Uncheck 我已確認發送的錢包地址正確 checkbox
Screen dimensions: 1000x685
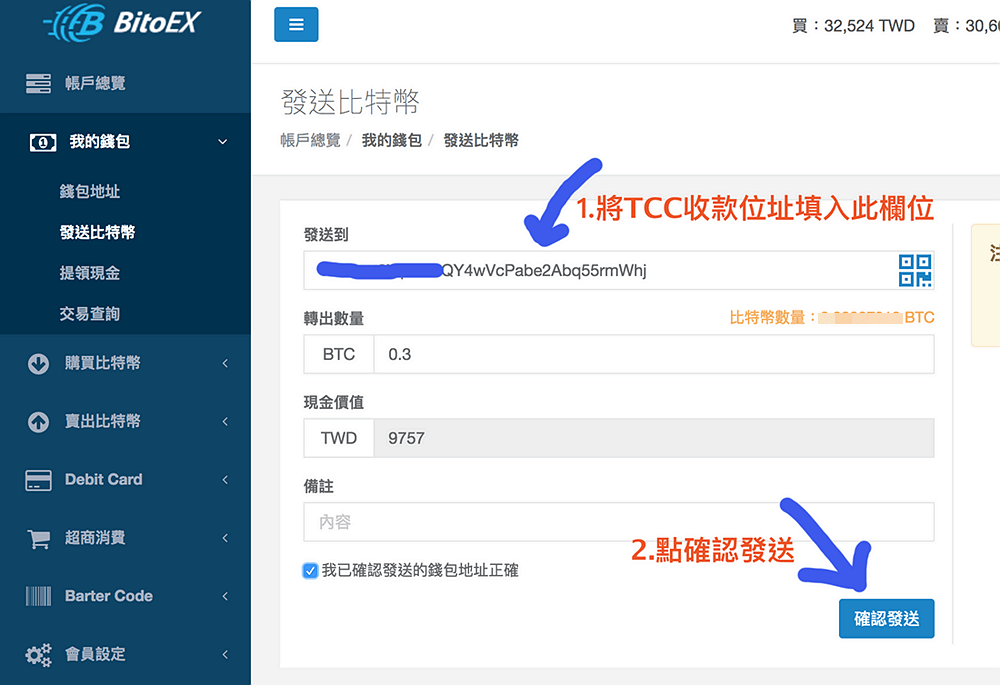[310, 570]
